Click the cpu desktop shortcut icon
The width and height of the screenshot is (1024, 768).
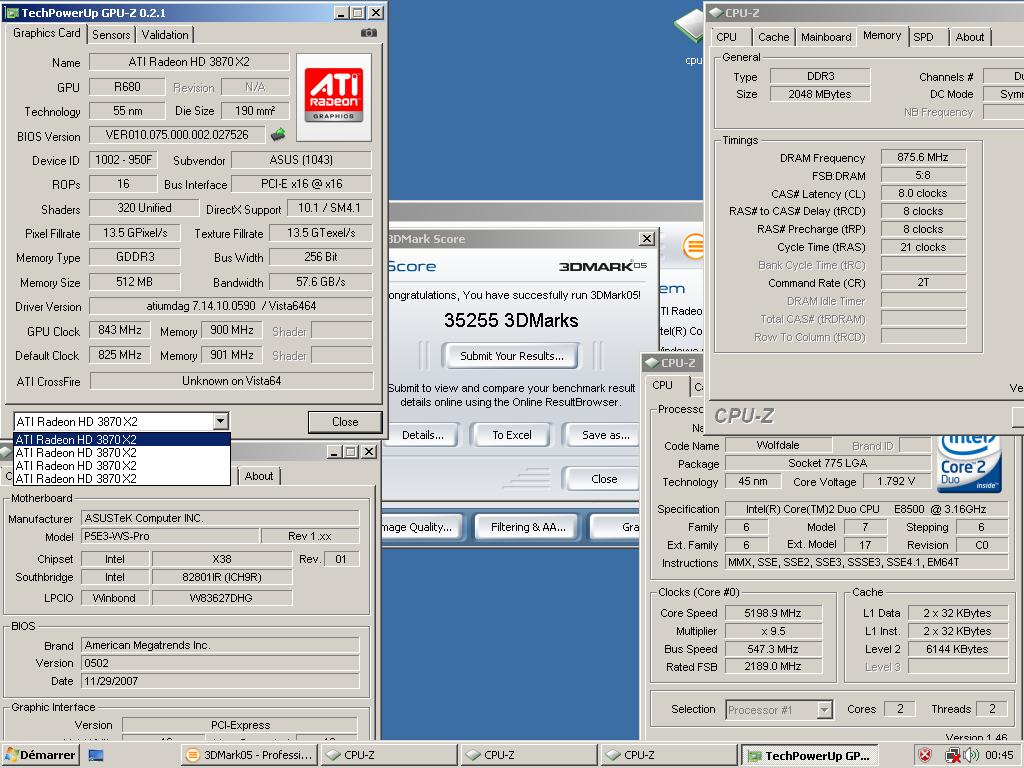(x=688, y=26)
